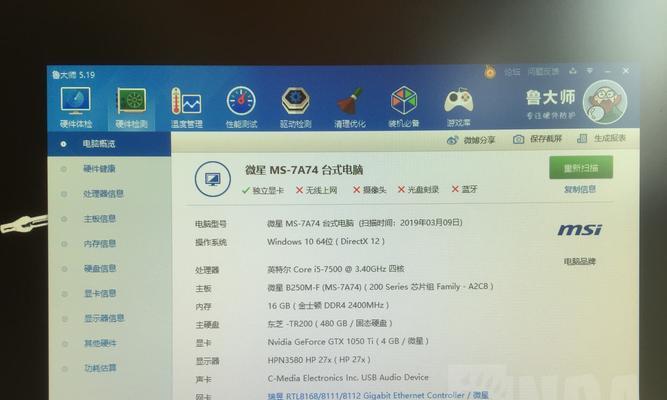This screenshot has width=667, height=400.
Task: Click 复制信息 copy info link
Action: pos(579,189)
